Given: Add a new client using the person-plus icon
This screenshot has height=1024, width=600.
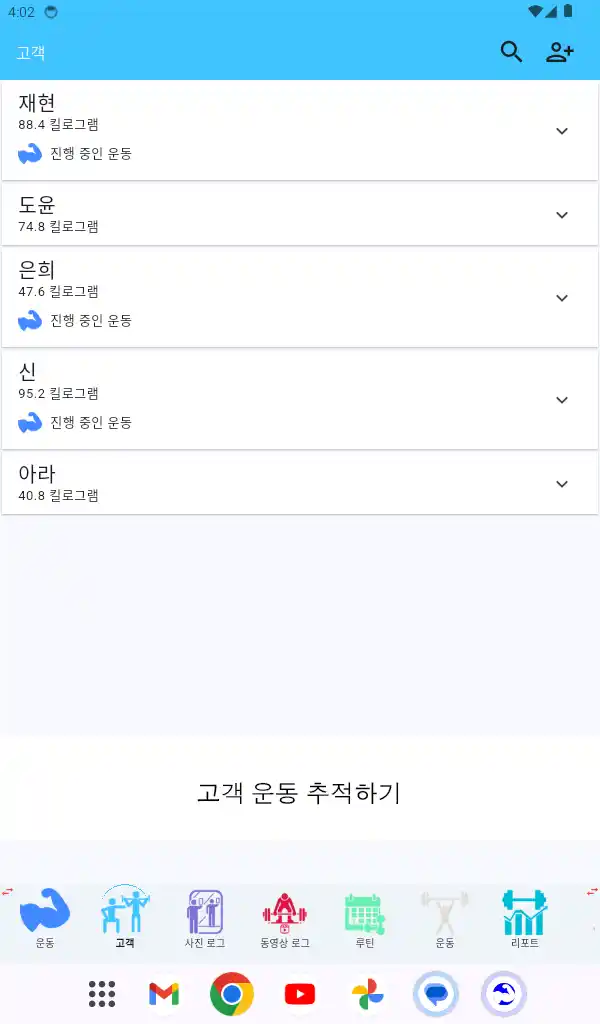Looking at the screenshot, I should [x=560, y=52].
